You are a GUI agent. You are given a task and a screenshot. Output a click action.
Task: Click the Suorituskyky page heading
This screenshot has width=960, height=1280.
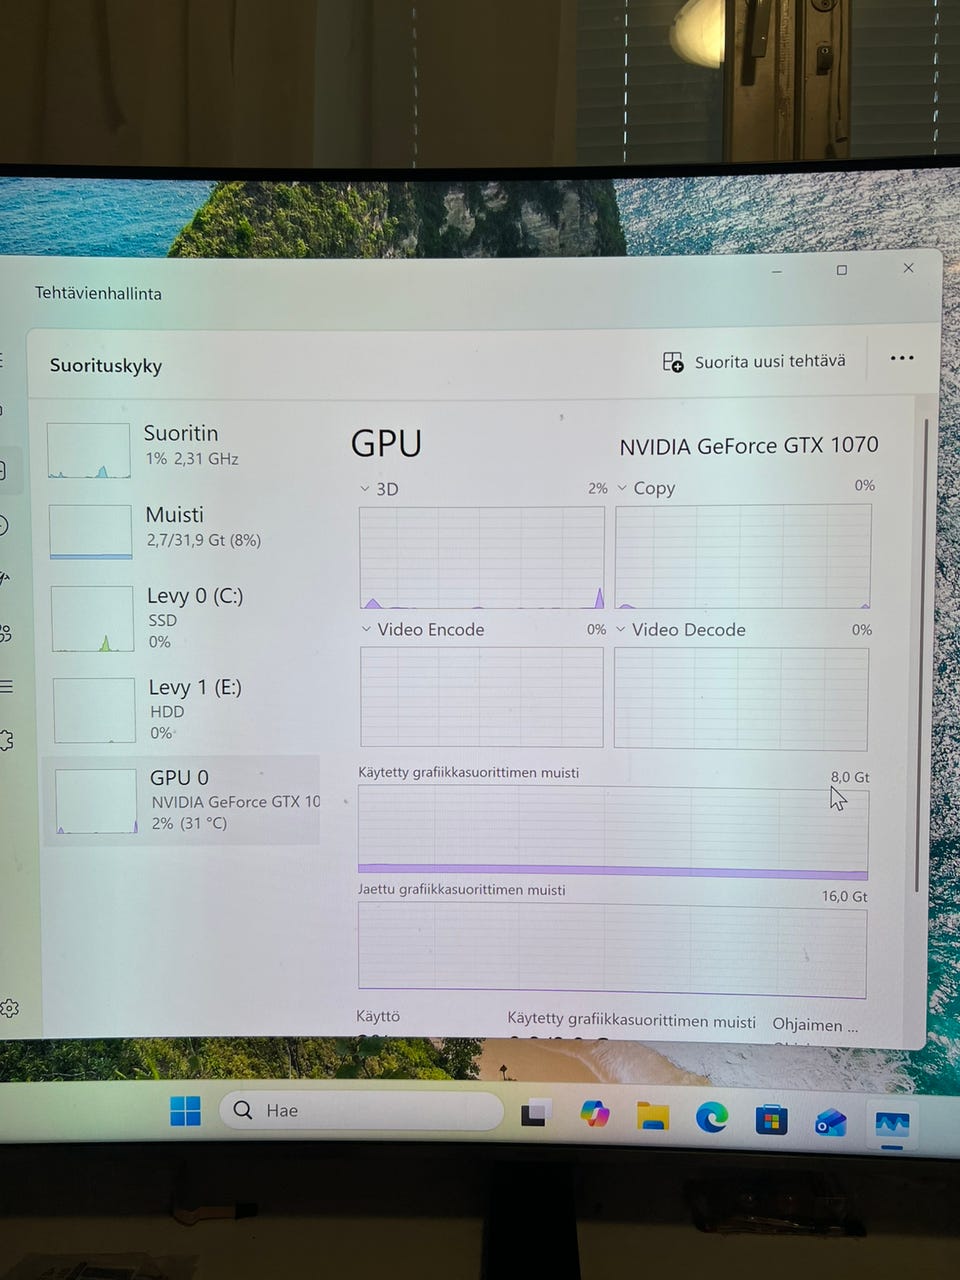[106, 365]
